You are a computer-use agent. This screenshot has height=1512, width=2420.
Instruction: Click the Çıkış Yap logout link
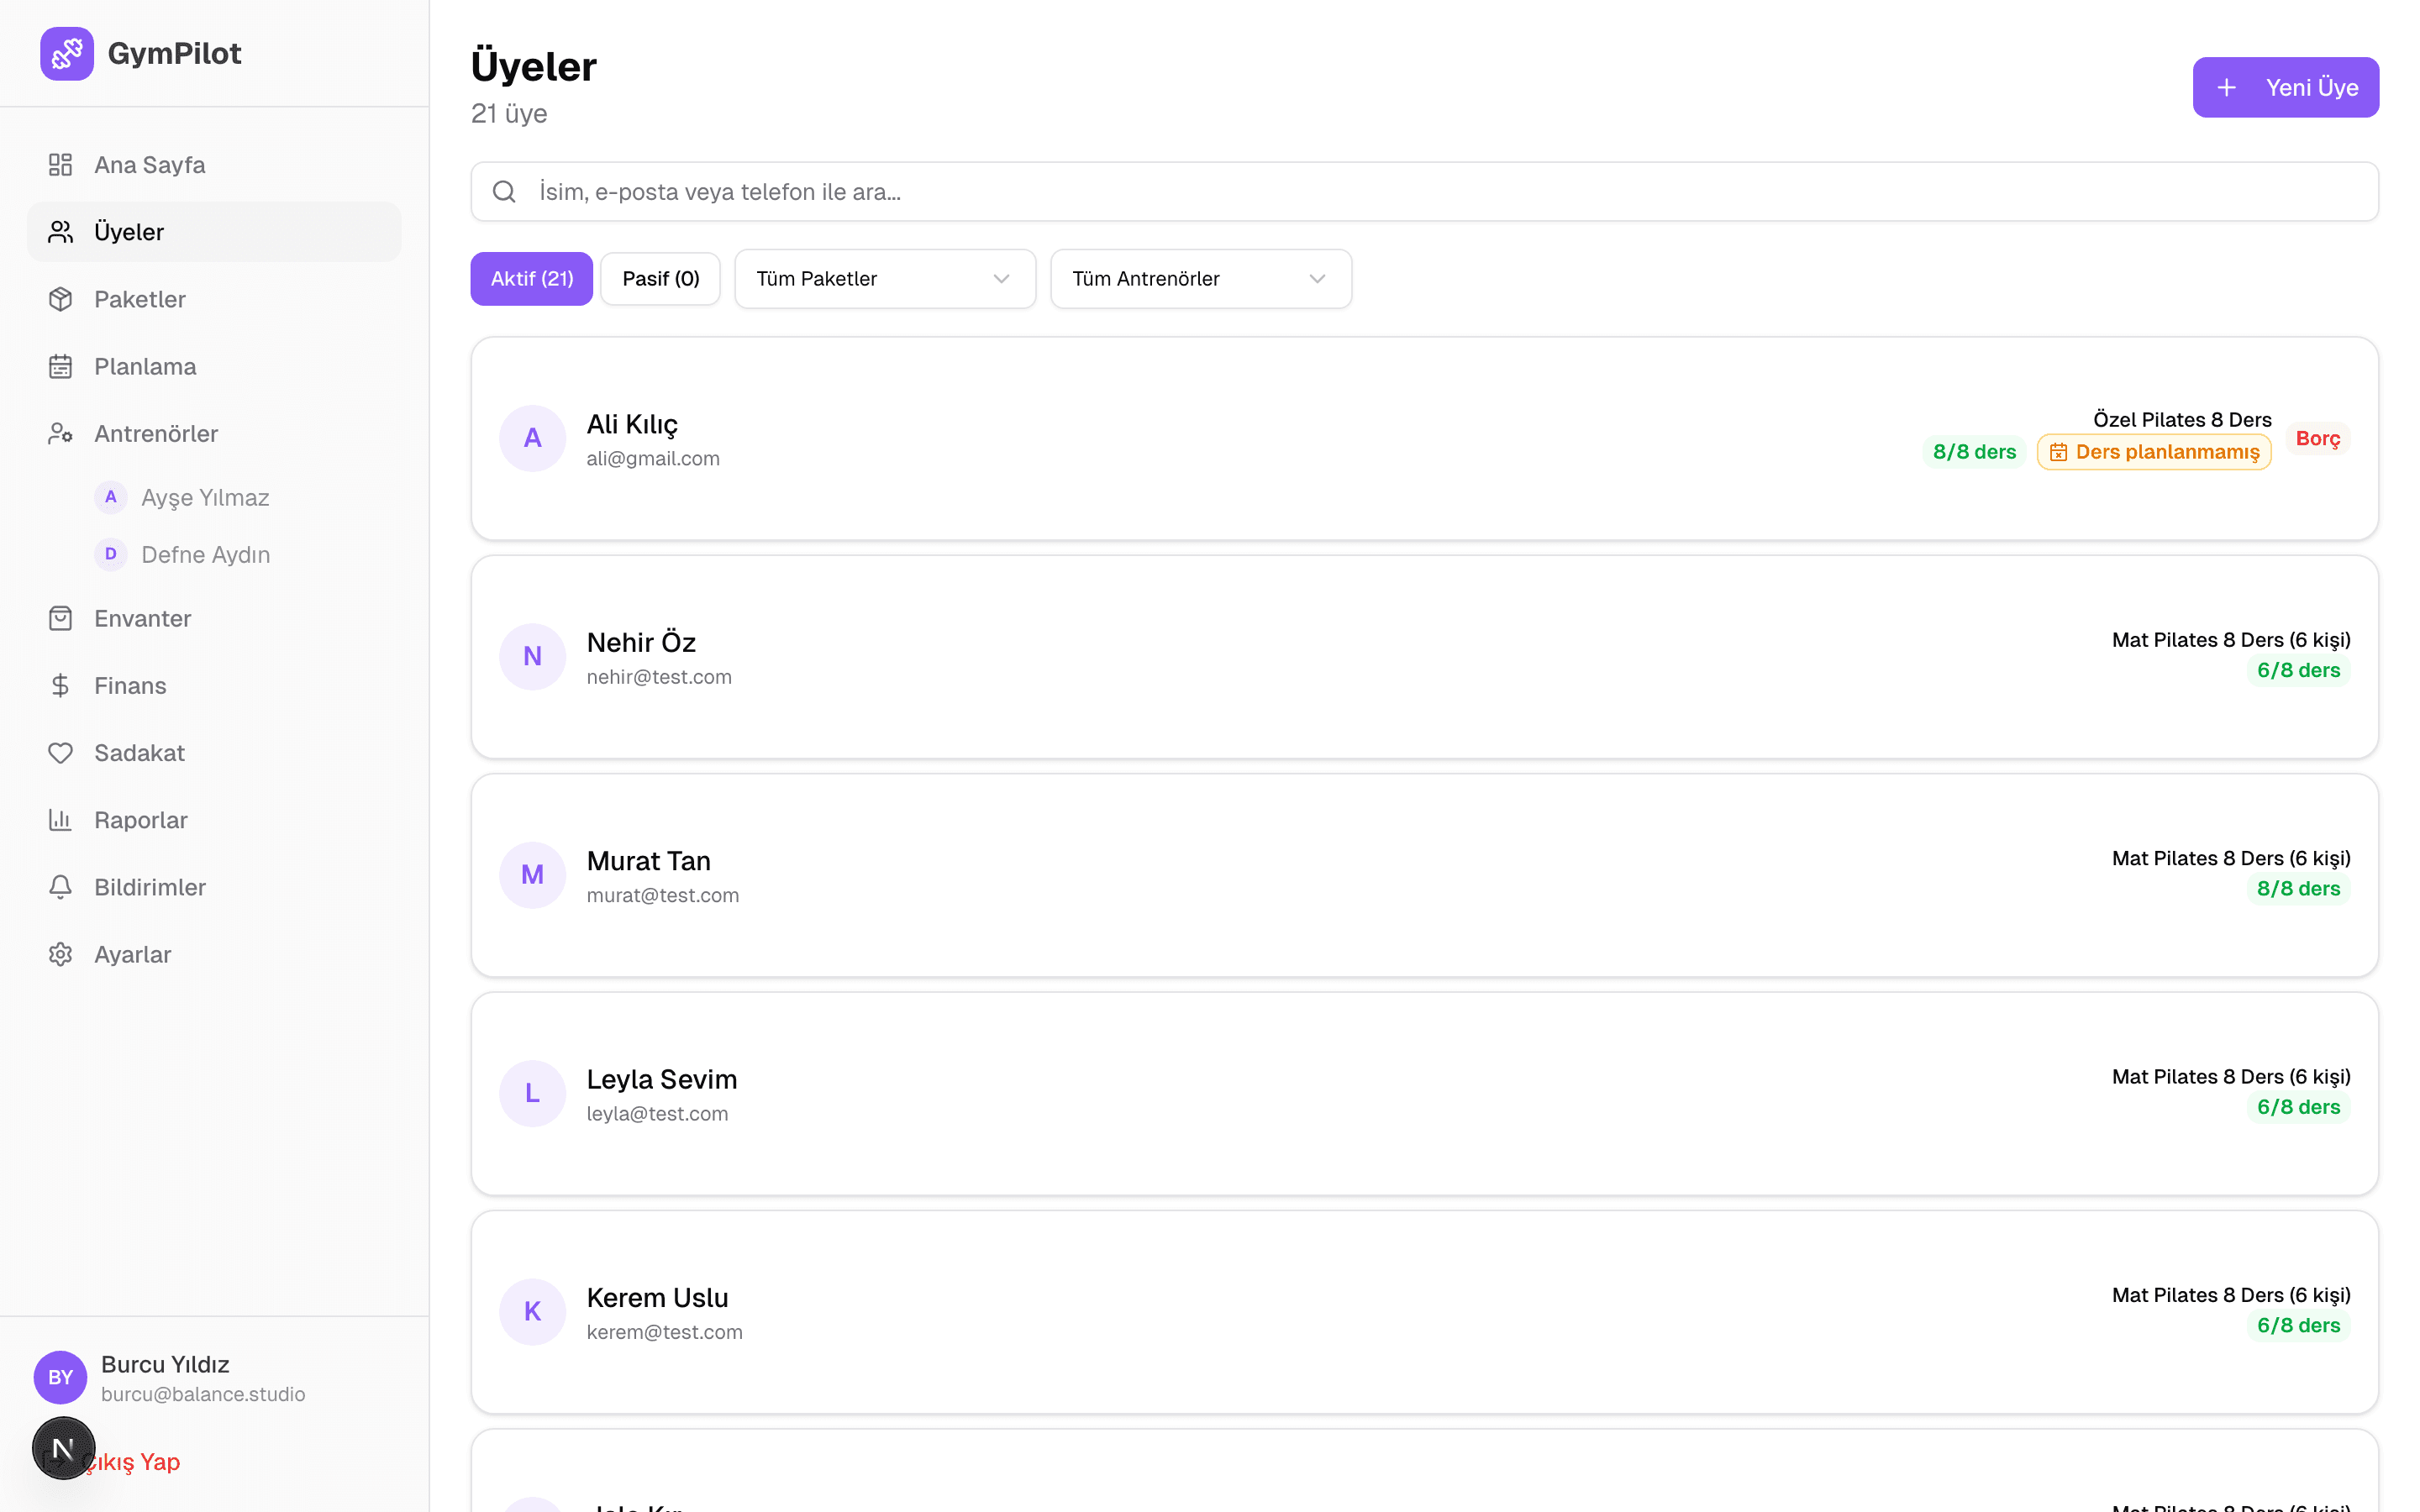(133, 1462)
